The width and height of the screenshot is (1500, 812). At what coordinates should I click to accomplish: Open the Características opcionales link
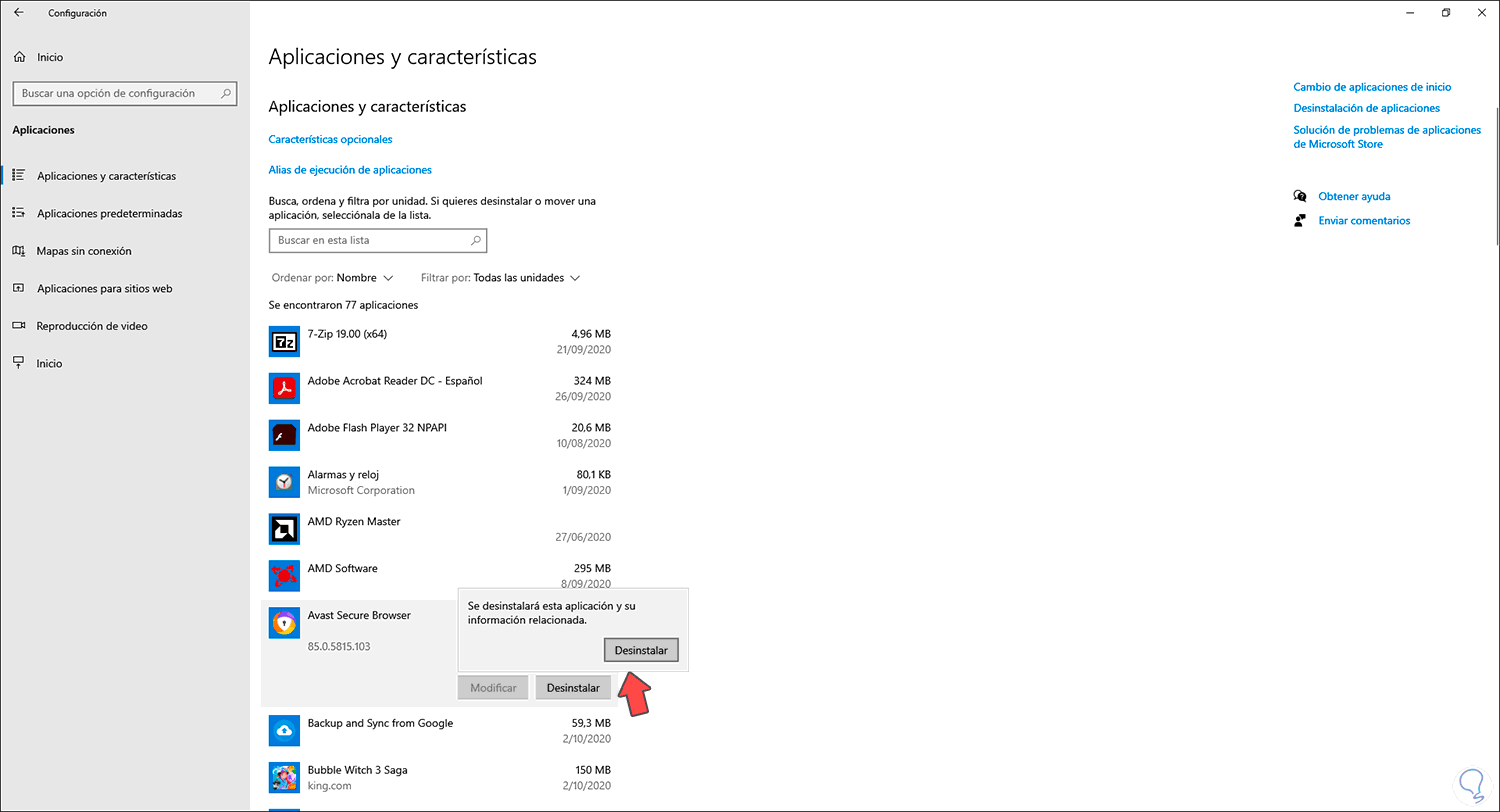click(x=329, y=139)
